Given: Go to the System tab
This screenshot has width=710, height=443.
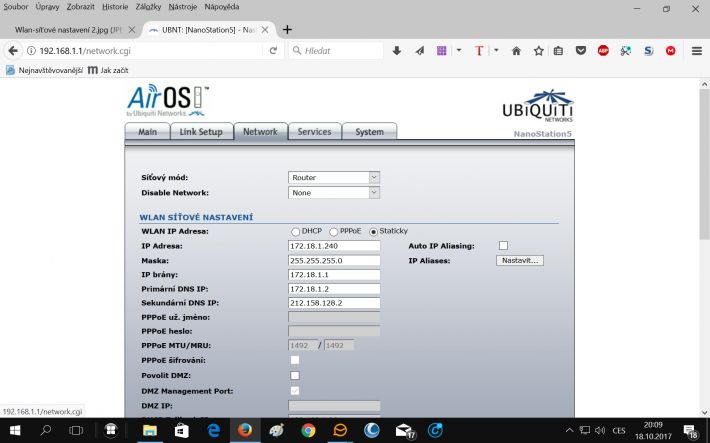Looking at the screenshot, I should [x=369, y=132].
